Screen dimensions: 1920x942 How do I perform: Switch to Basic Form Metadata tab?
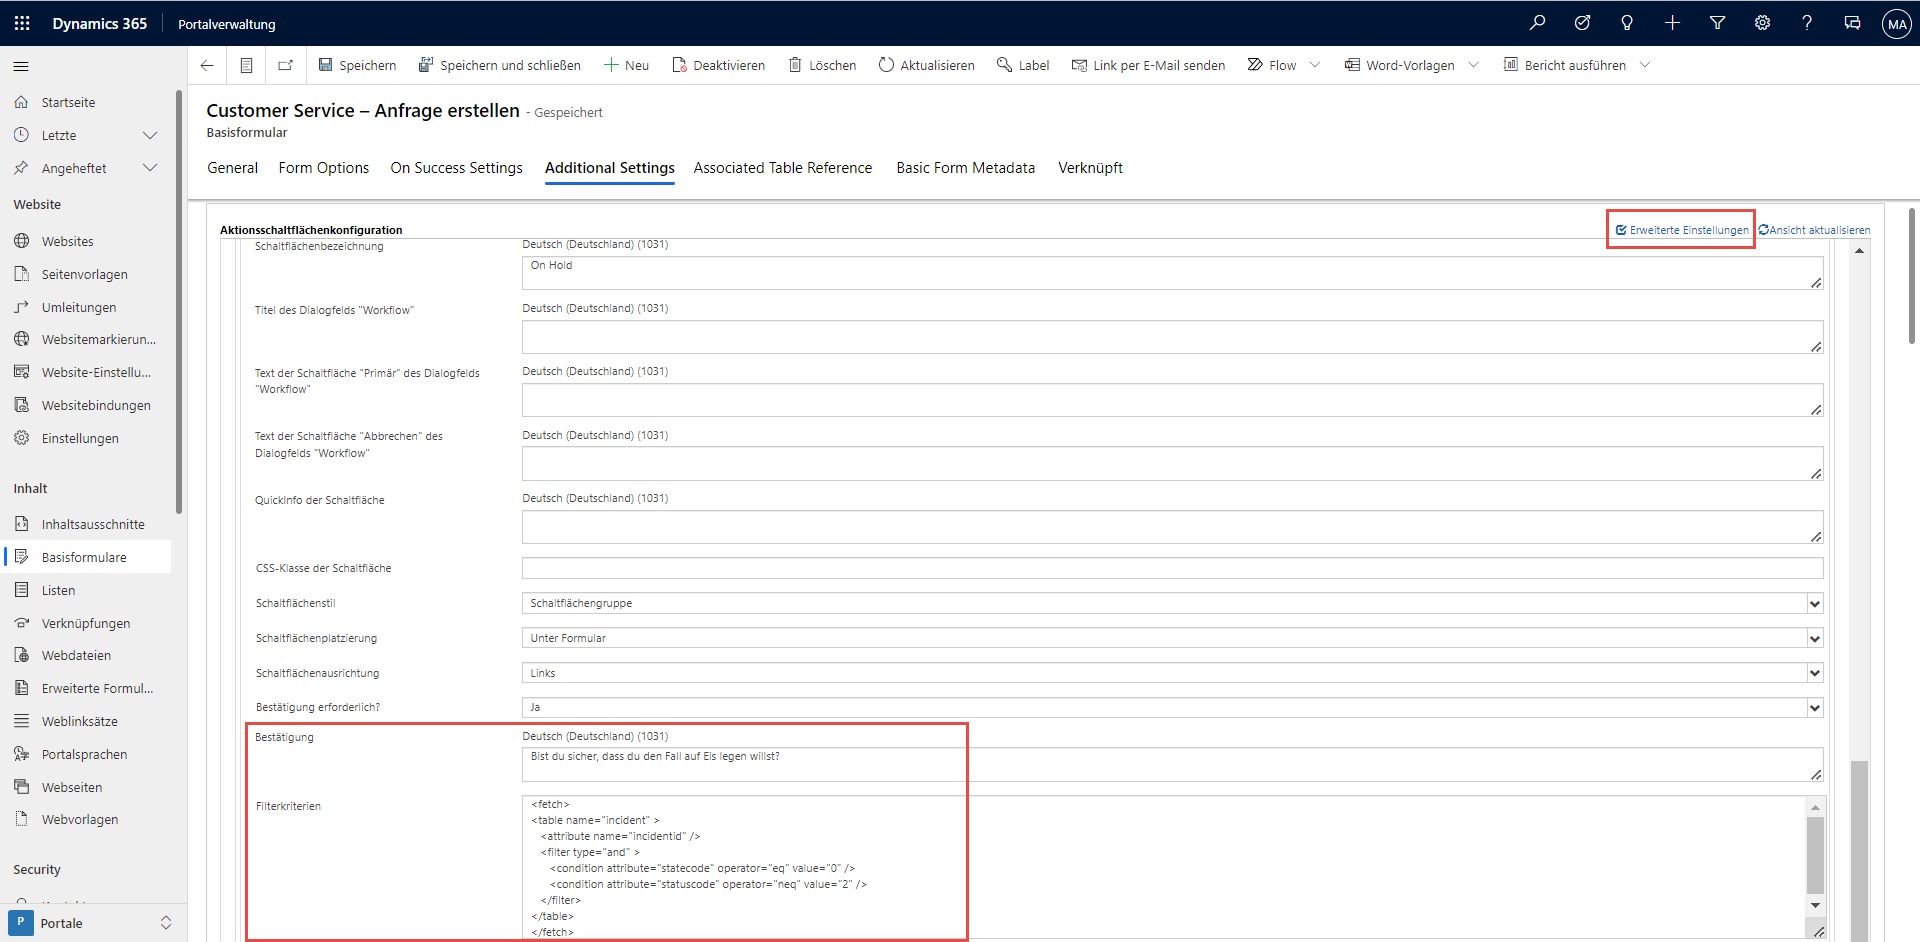tap(966, 168)
